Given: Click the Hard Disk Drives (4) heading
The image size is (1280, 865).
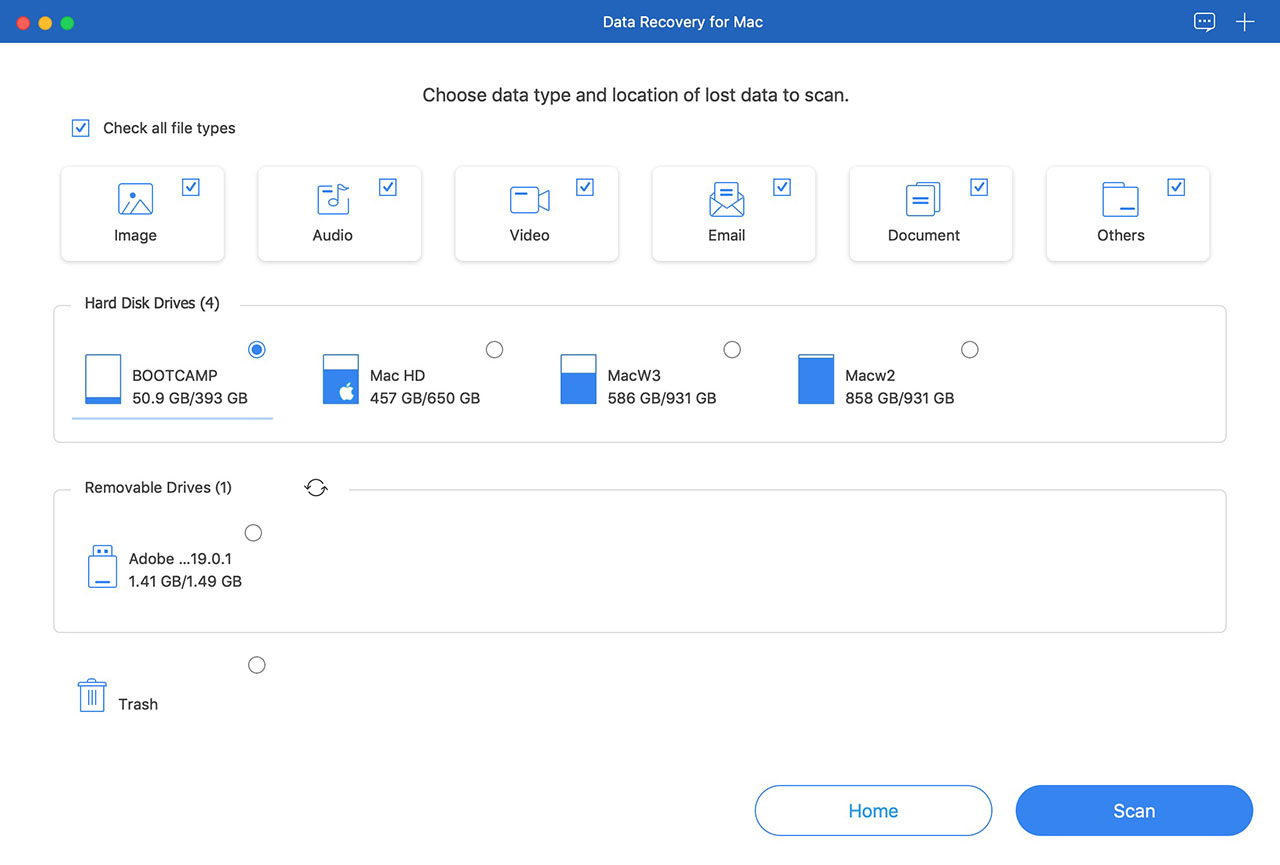Looking at the screenshot, I should [x=152, y=303].
